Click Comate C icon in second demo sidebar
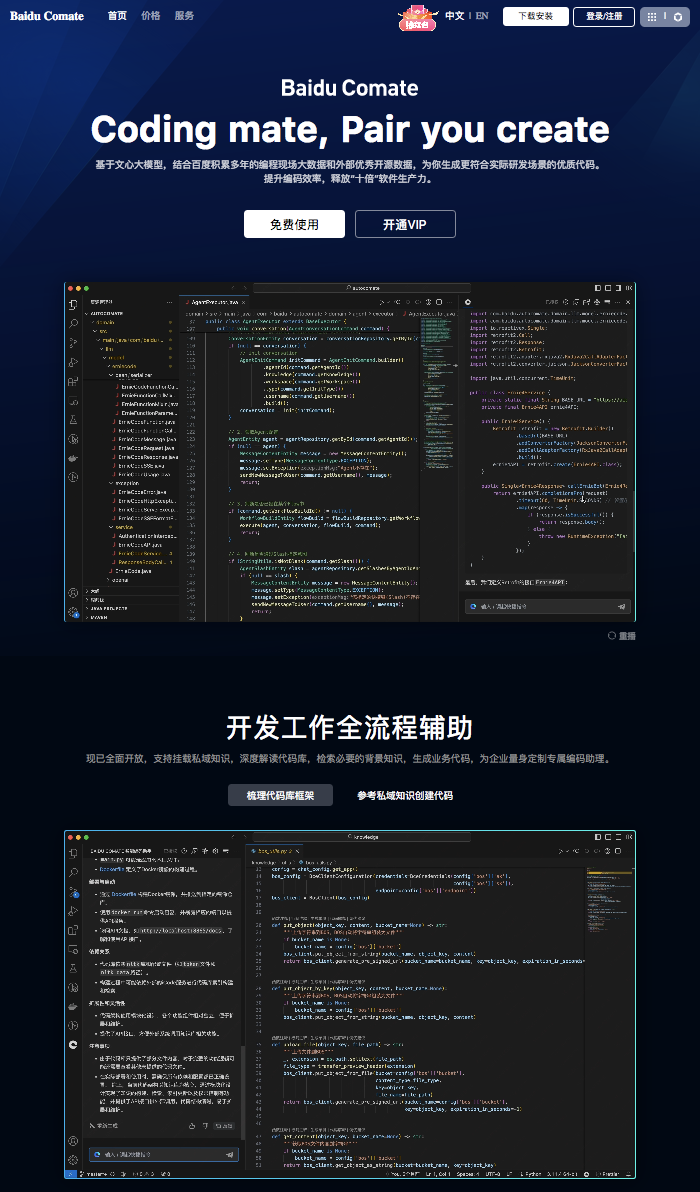 [74, 1045]
